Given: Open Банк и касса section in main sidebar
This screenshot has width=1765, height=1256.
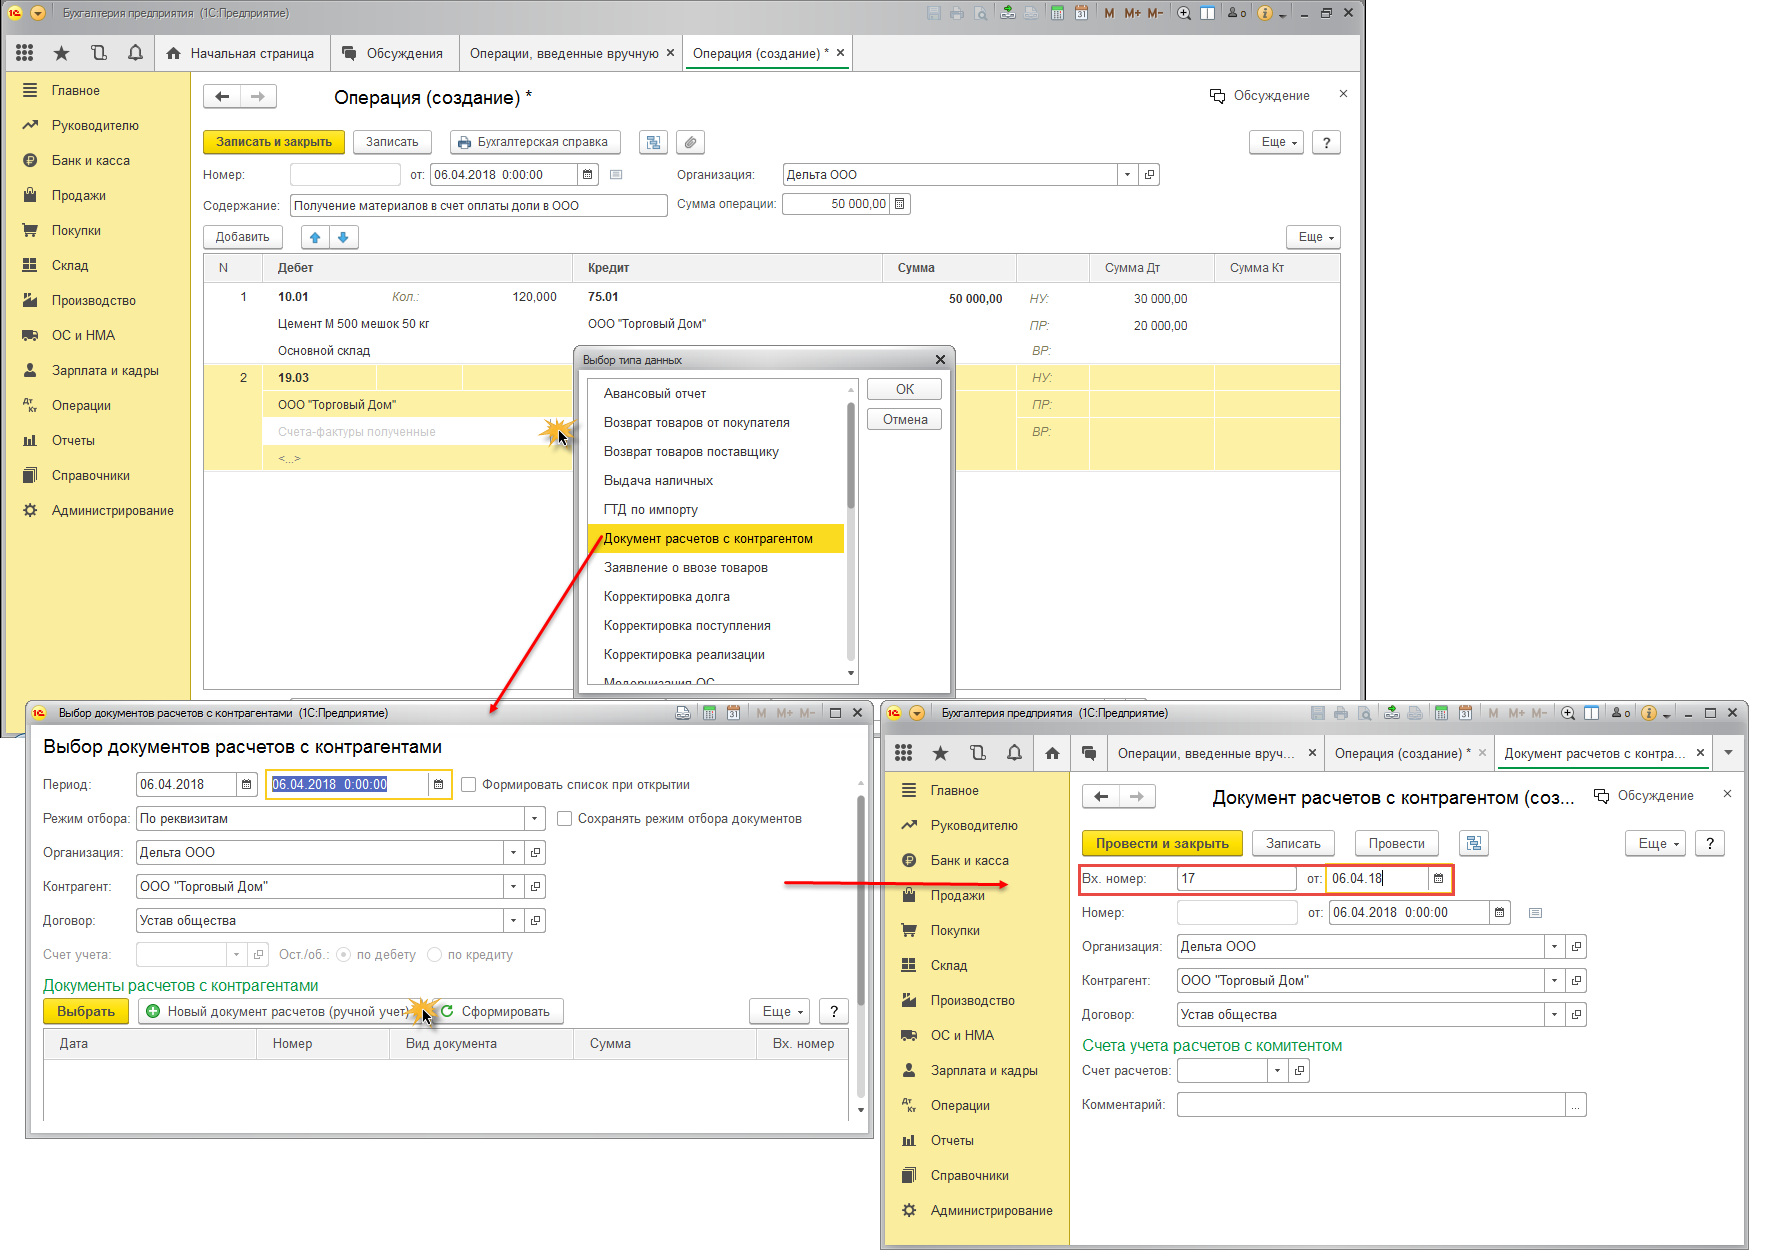Looking at the screenshot, I should point(91,160).
